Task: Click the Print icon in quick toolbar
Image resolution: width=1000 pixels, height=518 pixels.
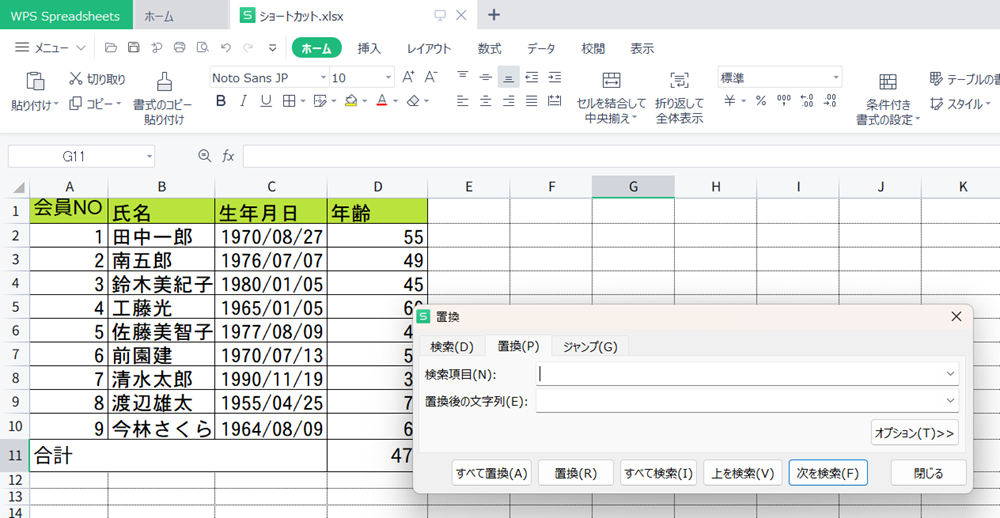Action: tap(180, 47)
